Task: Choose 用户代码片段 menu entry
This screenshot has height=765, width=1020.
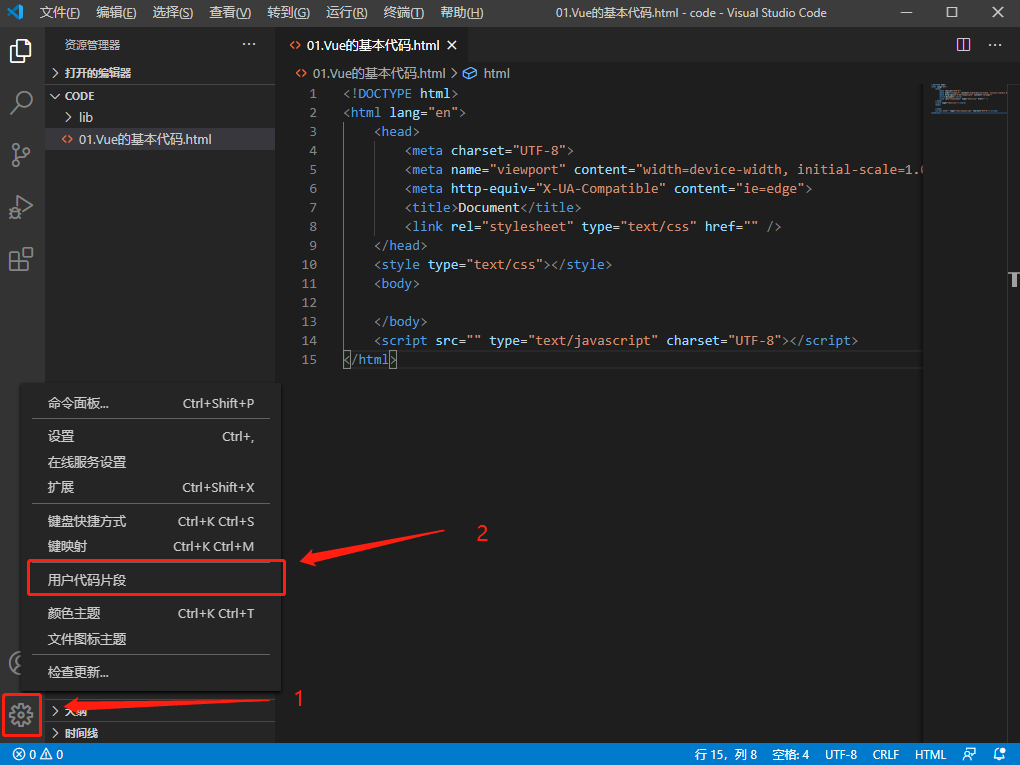Action: [151, 580]
